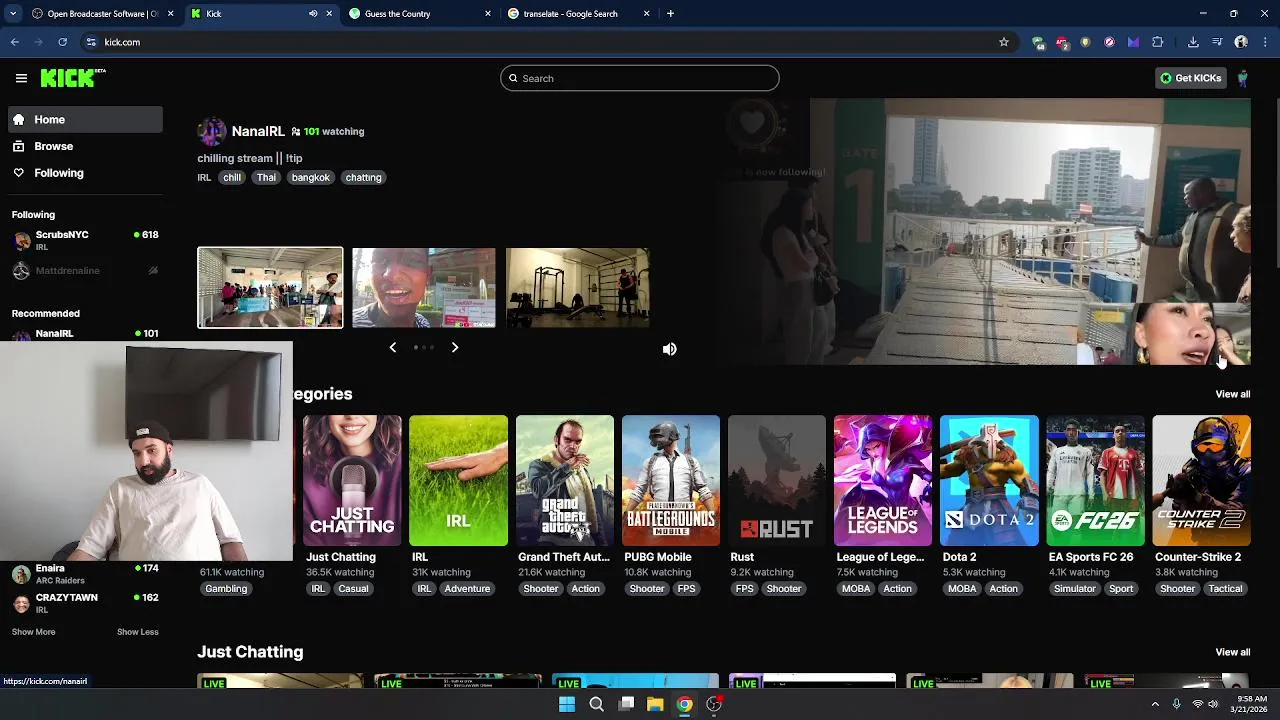Open the Windows Start menu
The image size is (1280, 720).
pos(567,704)
